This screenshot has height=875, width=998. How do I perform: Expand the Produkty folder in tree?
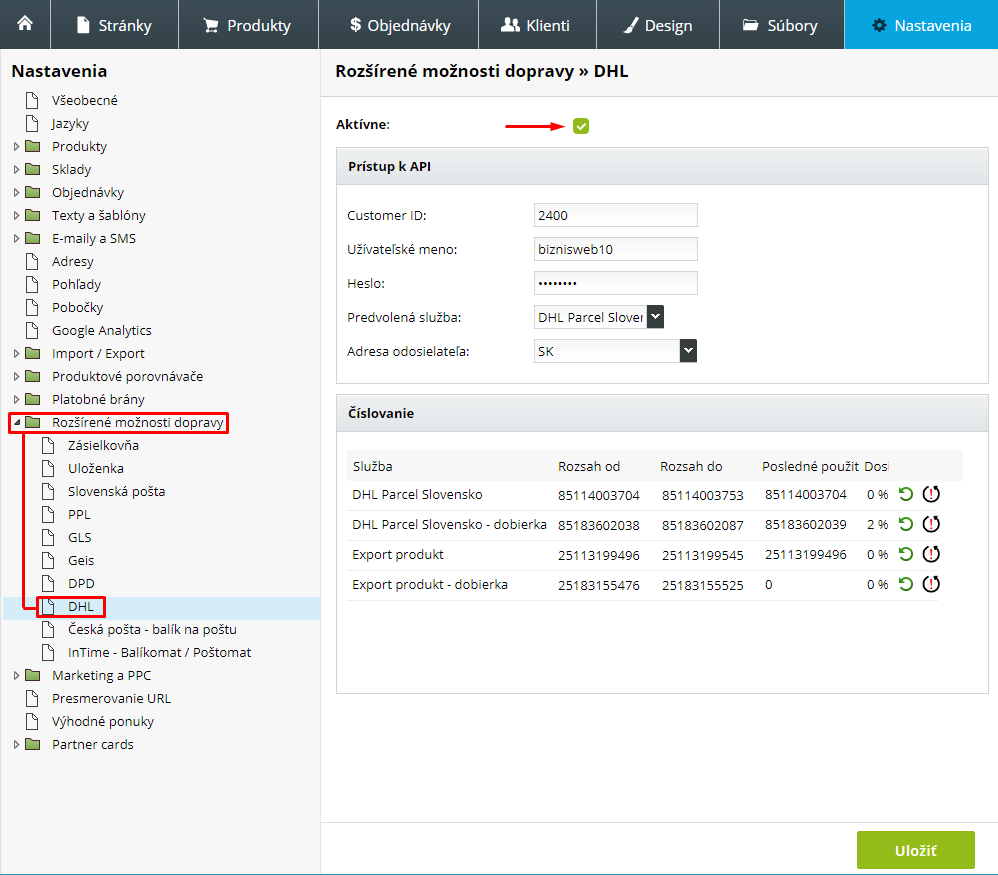coord(17,146)
